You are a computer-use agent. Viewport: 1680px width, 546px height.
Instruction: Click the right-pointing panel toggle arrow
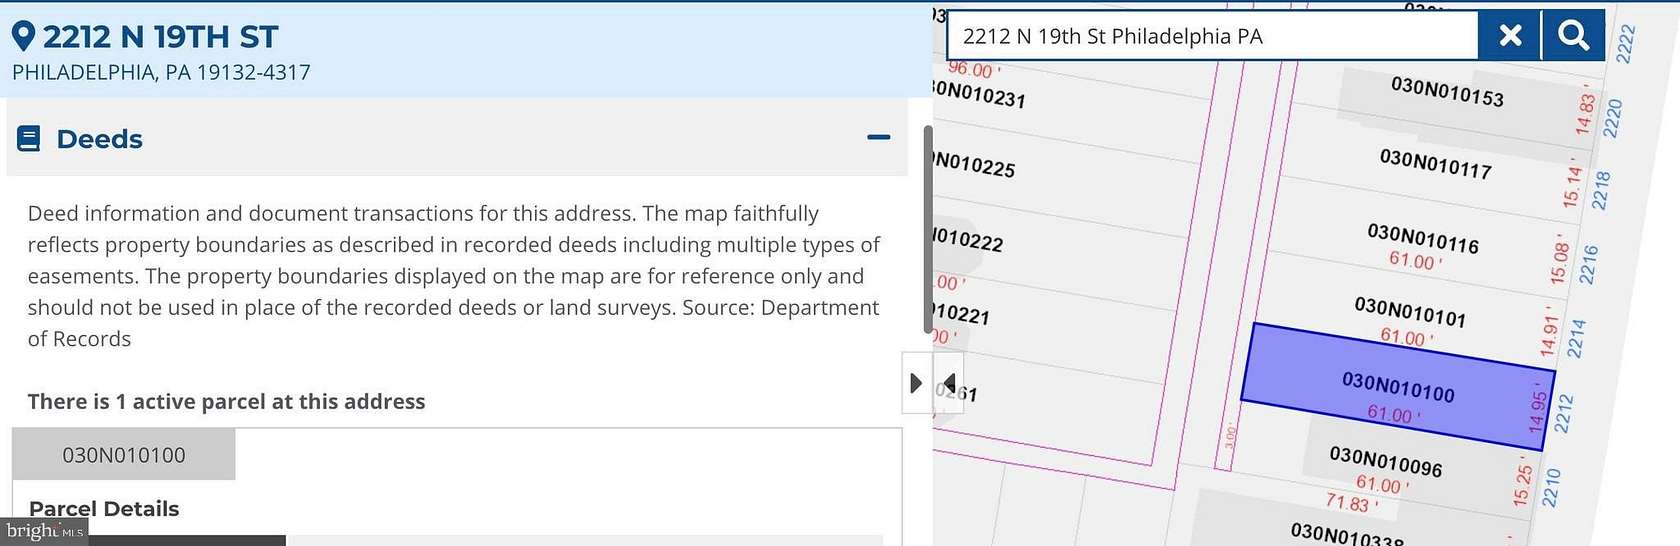[916, 383]
